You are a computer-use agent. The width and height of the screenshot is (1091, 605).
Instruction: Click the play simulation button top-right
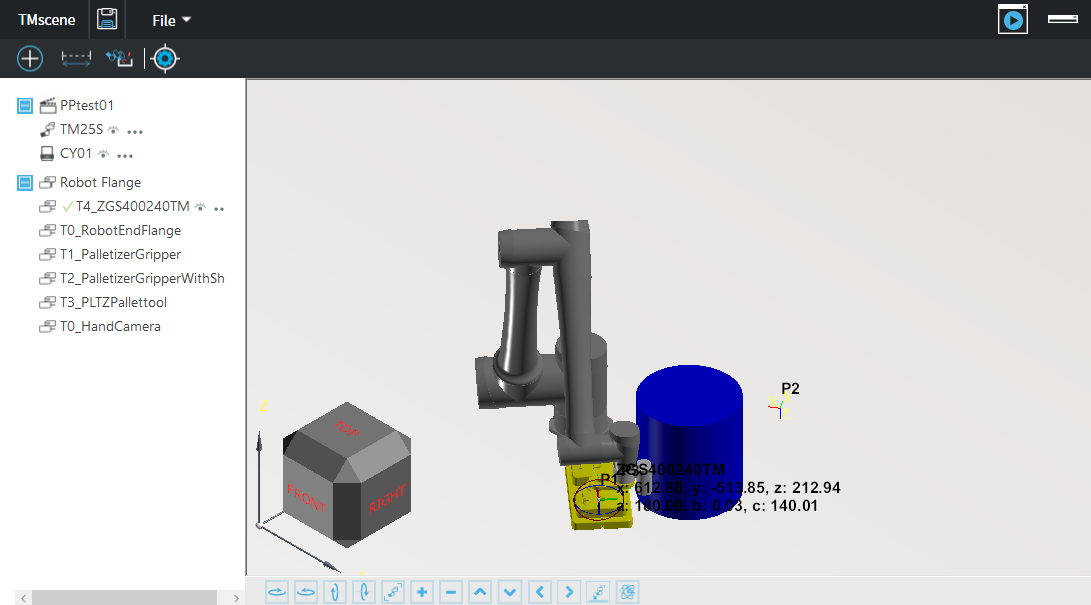pos(1013,19)
